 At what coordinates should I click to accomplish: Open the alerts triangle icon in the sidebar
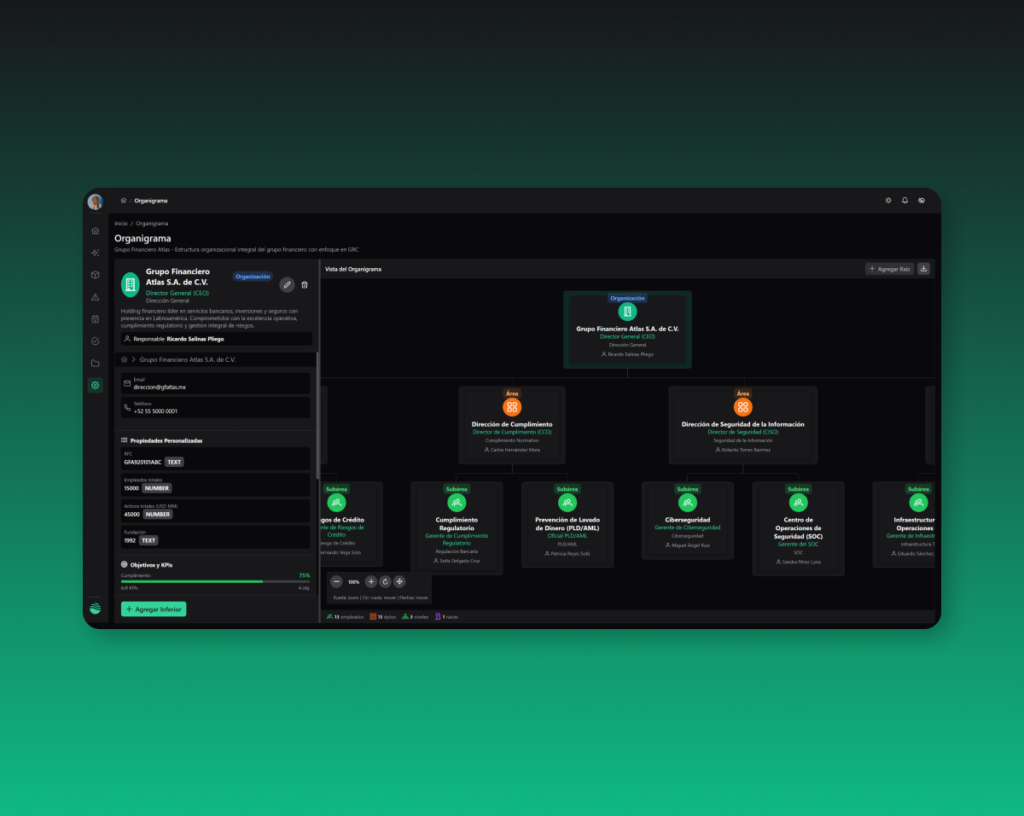point(95,297)
